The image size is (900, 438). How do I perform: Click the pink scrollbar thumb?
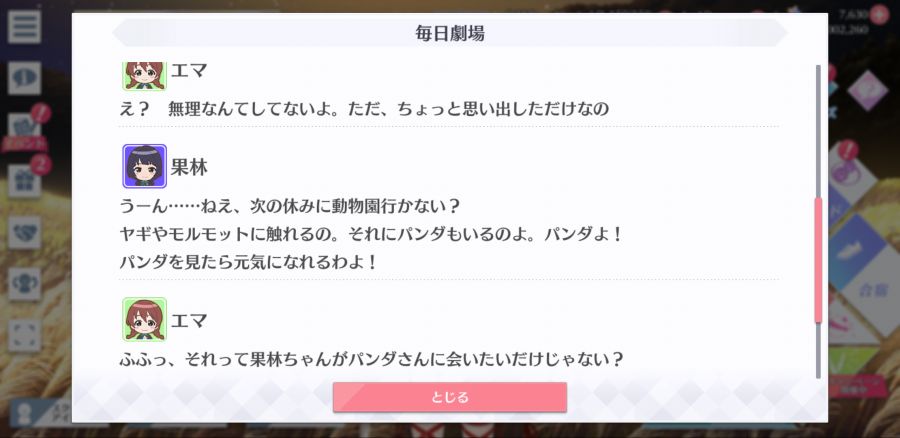coord(818,260)
